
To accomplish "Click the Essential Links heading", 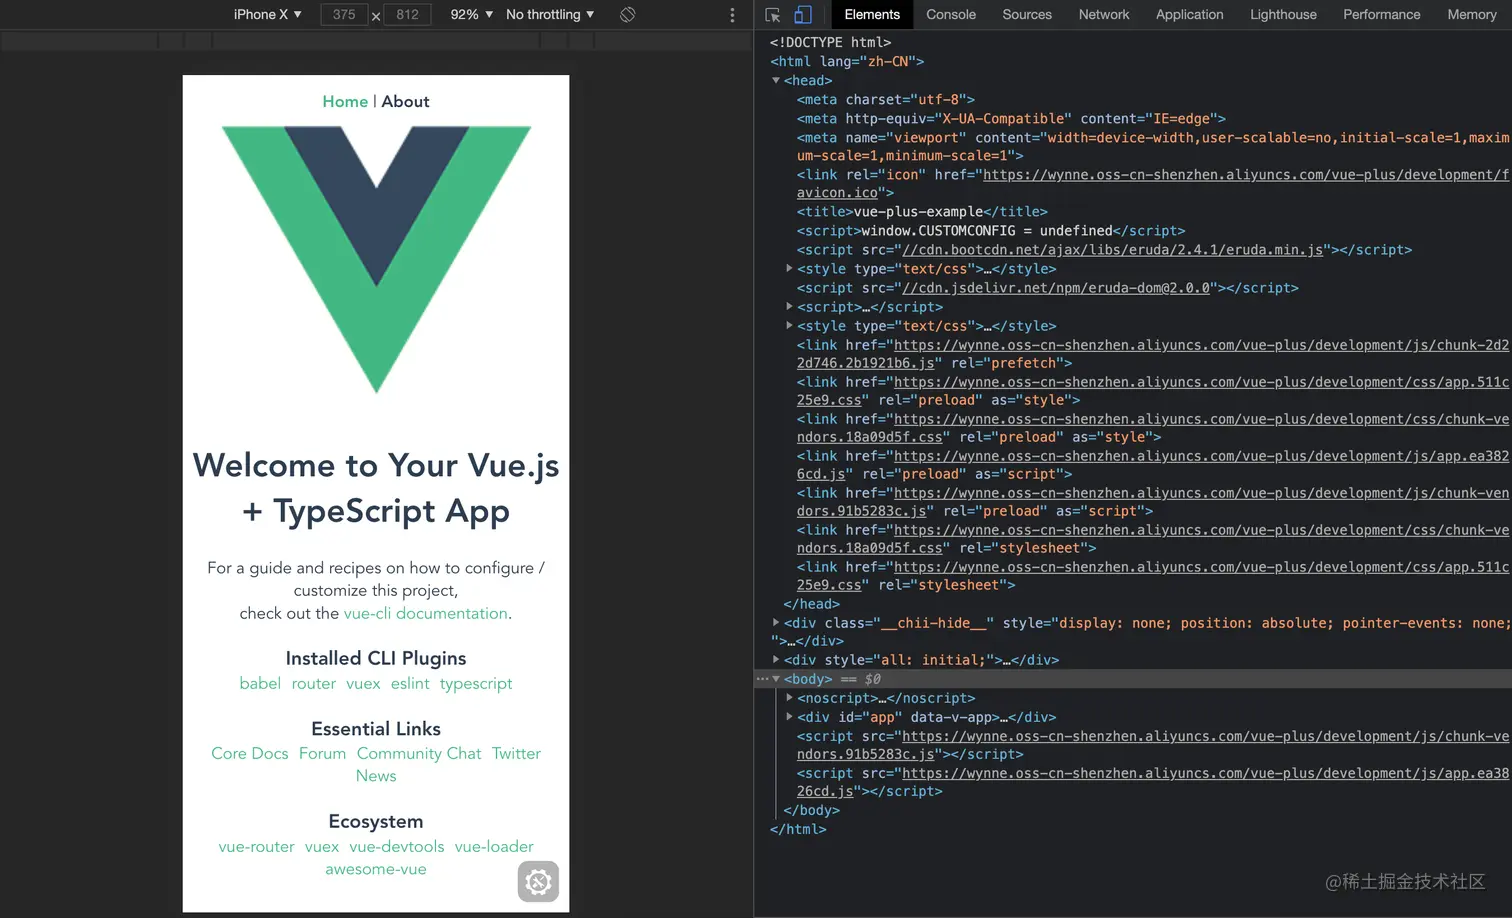I will (376, 729).
